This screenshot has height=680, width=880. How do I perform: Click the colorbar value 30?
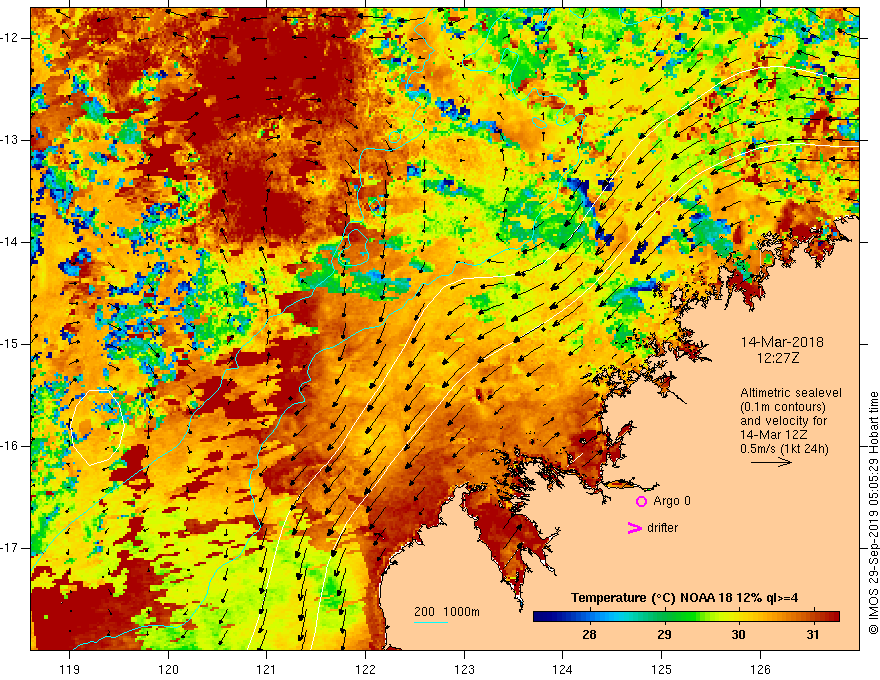pos(739,635)
